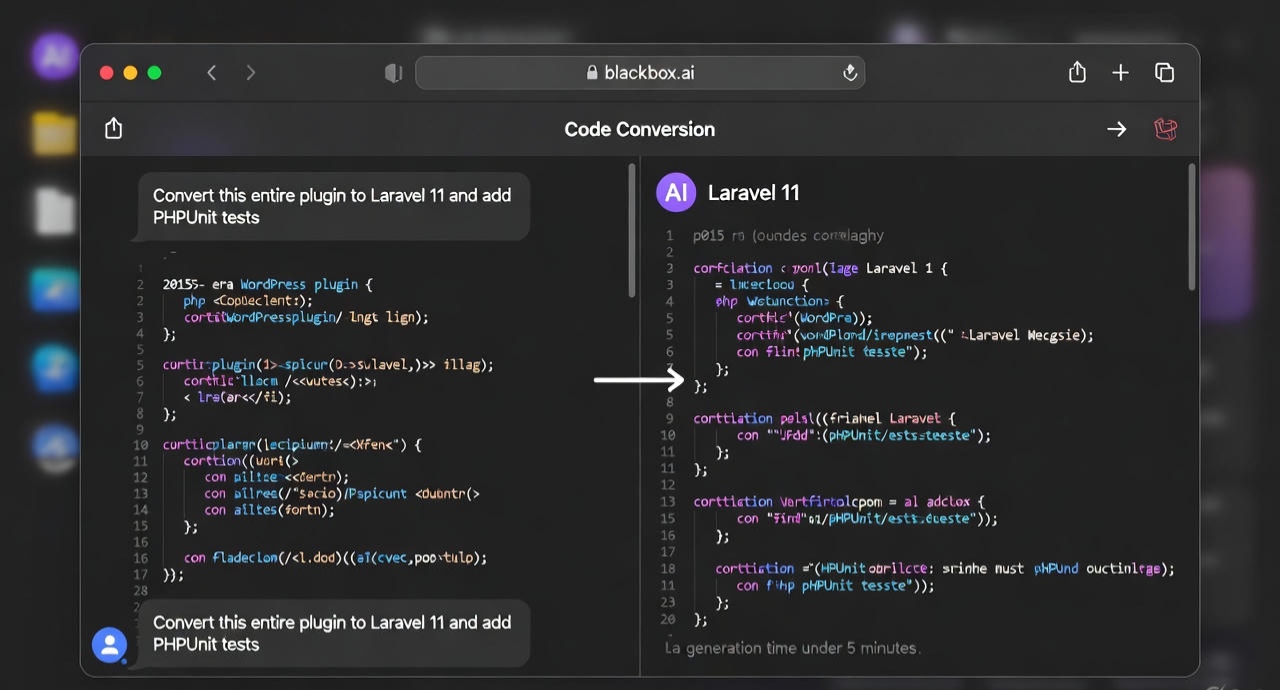Click the reader icon inside the address bar
This screenshot has width=1280, height=690.
pos(850,72)
